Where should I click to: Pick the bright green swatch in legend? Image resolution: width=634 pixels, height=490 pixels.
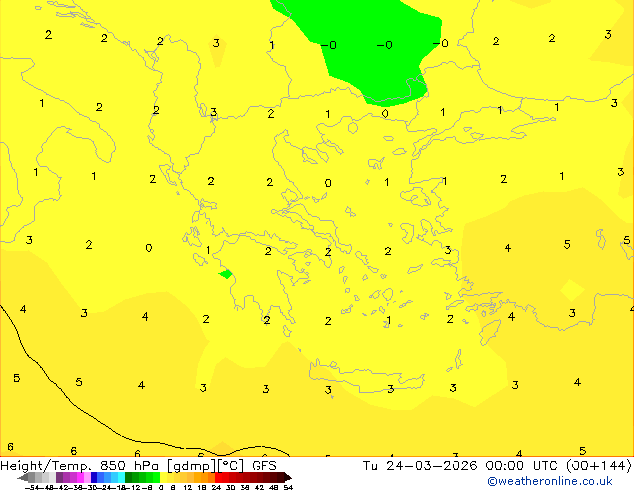point(156,477)
